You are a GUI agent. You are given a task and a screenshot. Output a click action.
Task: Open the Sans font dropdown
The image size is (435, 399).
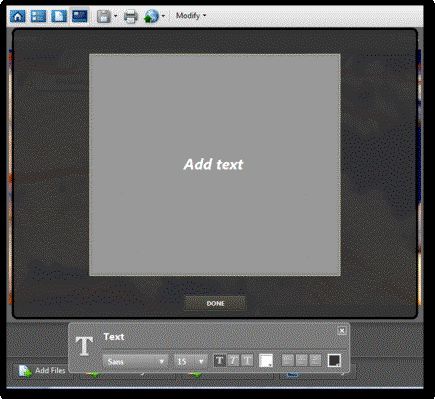136,361
